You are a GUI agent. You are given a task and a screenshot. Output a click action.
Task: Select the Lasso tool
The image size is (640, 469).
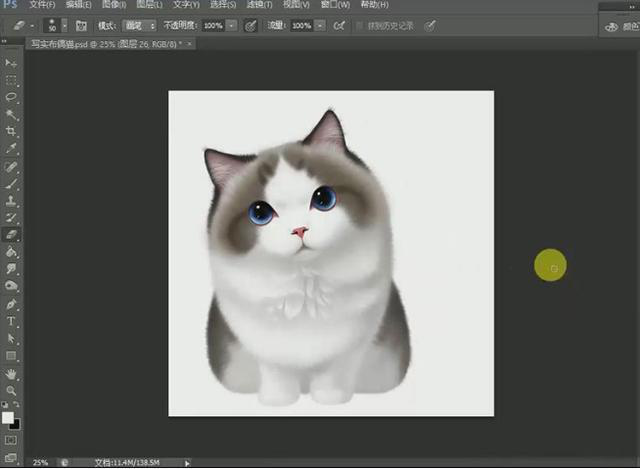coord(12,97)
